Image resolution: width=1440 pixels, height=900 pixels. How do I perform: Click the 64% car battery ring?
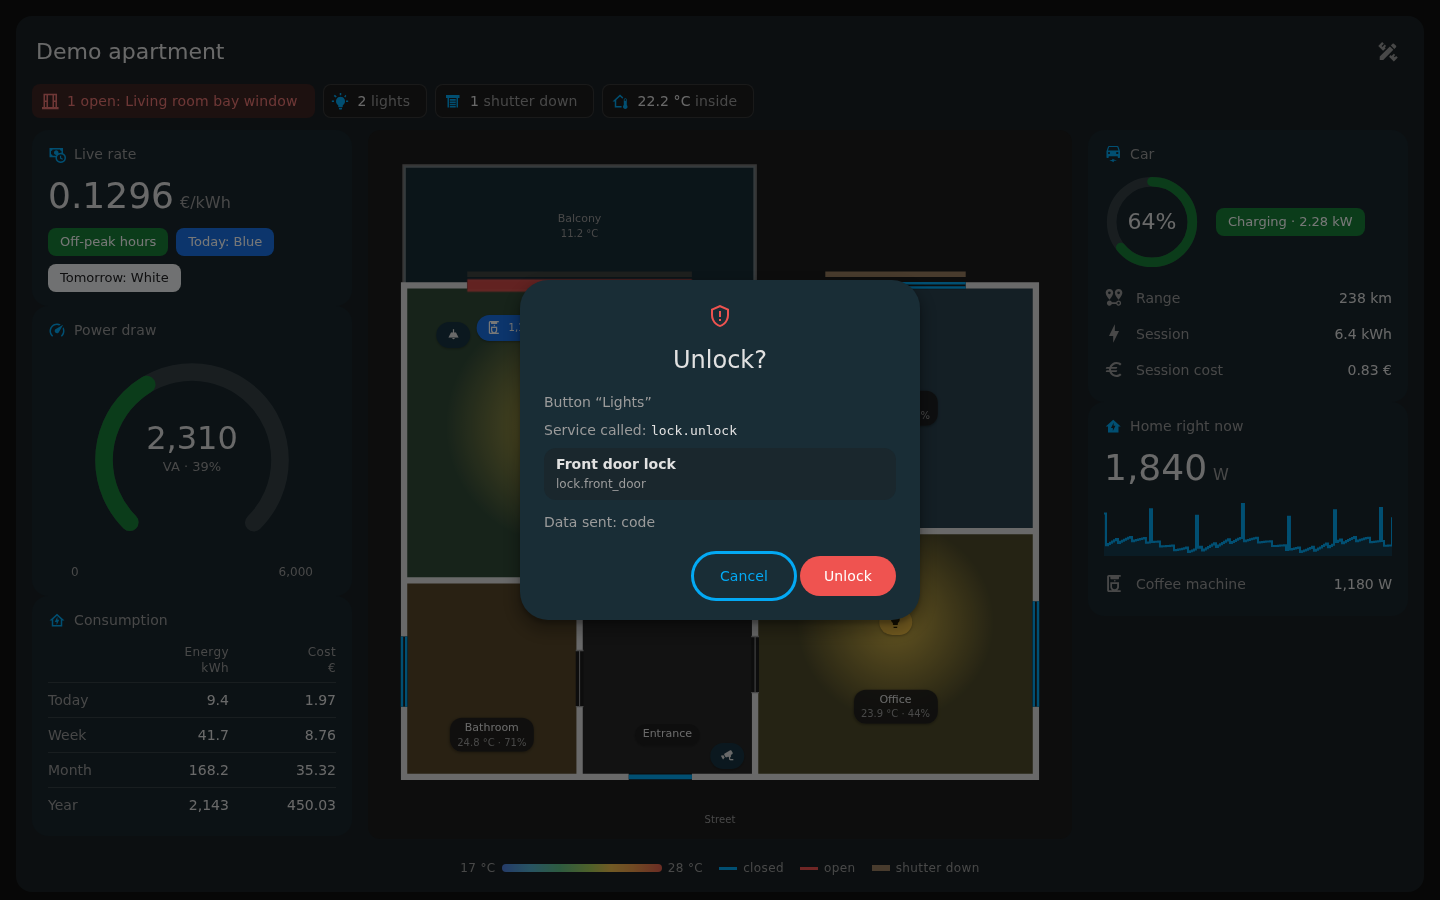coord(1152,222)
